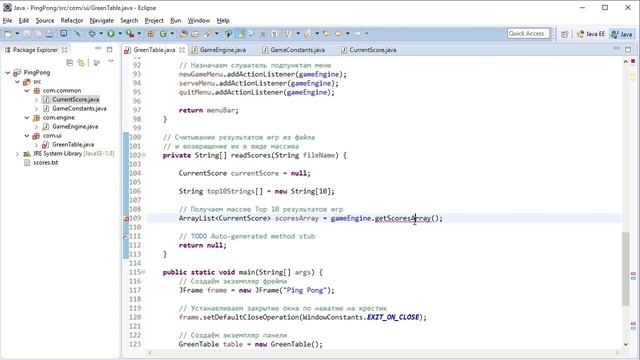
Task: Click the Back navigation arrow icon
Action: (339, 34)
